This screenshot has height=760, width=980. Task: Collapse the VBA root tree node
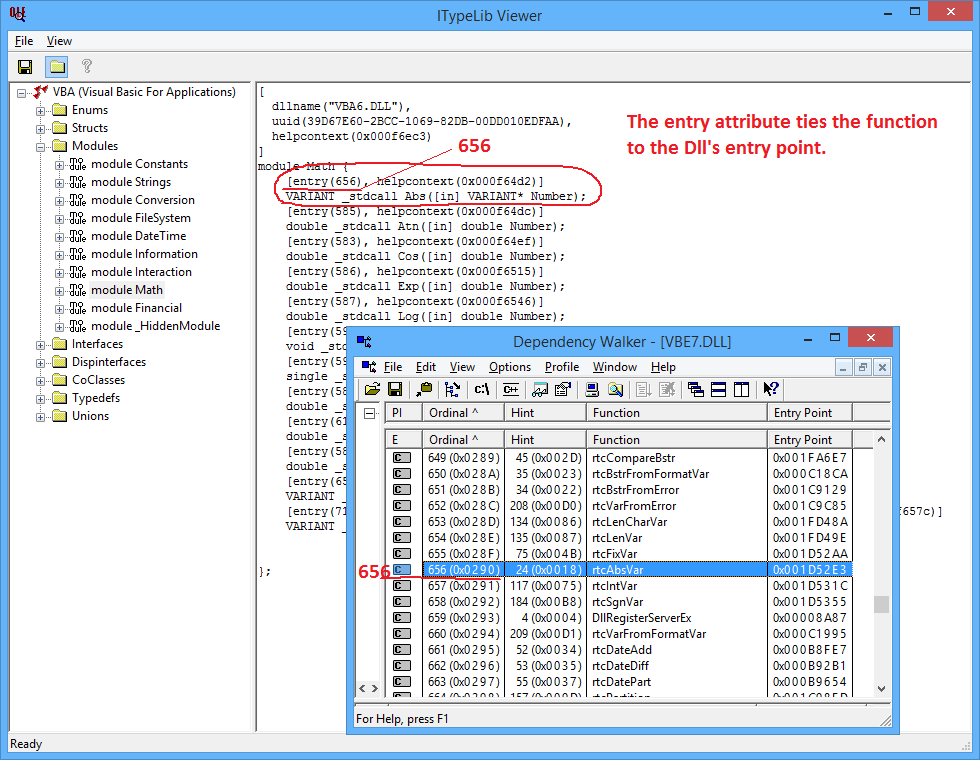22,93
